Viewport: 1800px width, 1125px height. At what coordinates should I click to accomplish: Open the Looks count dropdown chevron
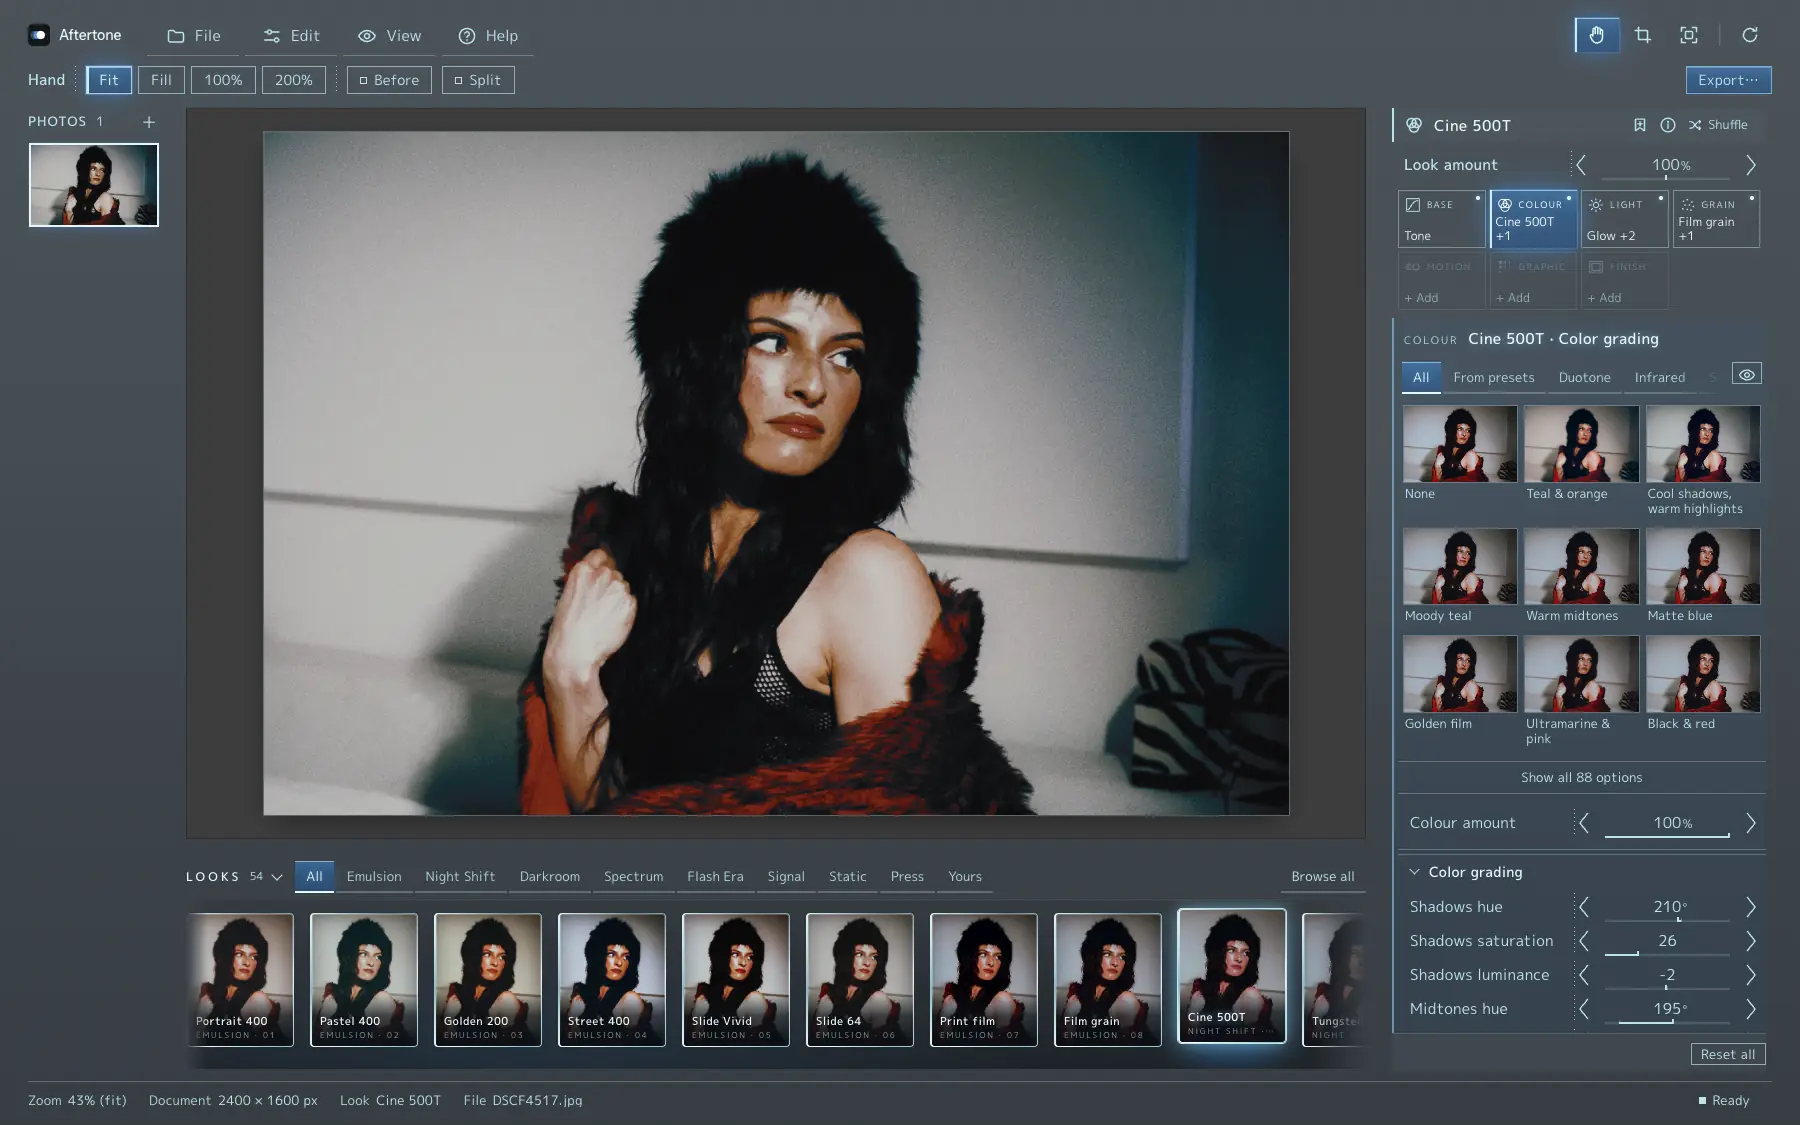[277, 877]
